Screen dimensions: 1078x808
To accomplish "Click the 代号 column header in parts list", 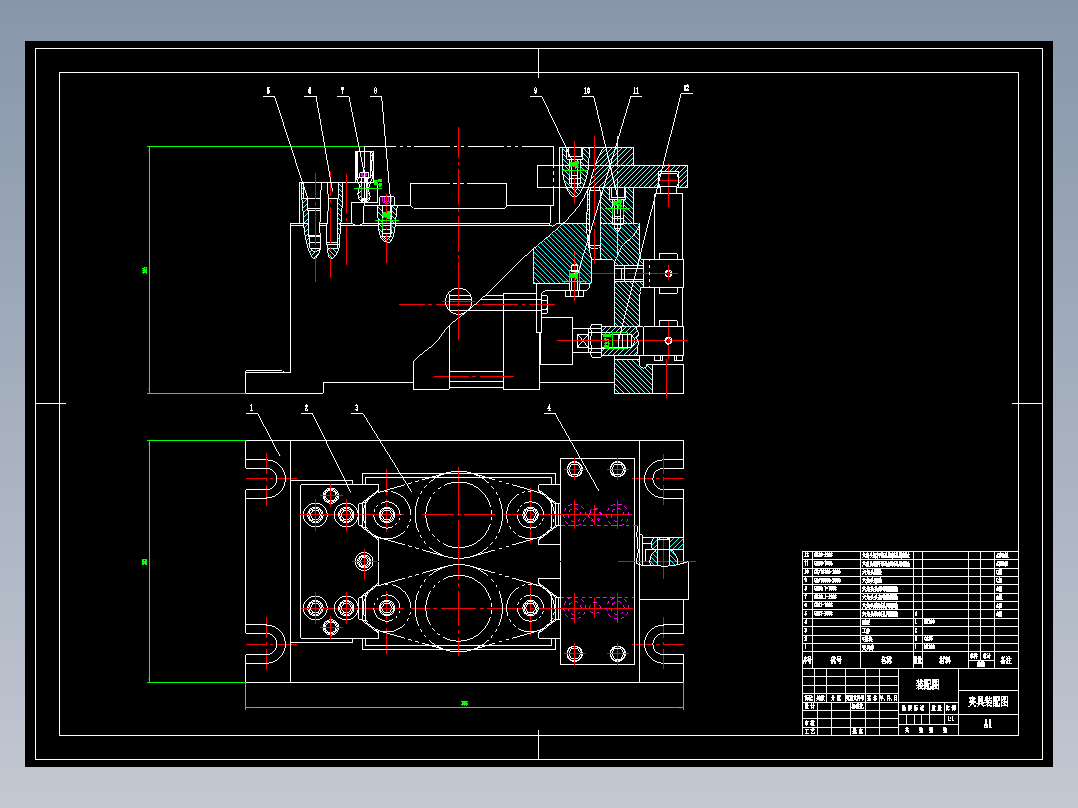I will 836,660.
